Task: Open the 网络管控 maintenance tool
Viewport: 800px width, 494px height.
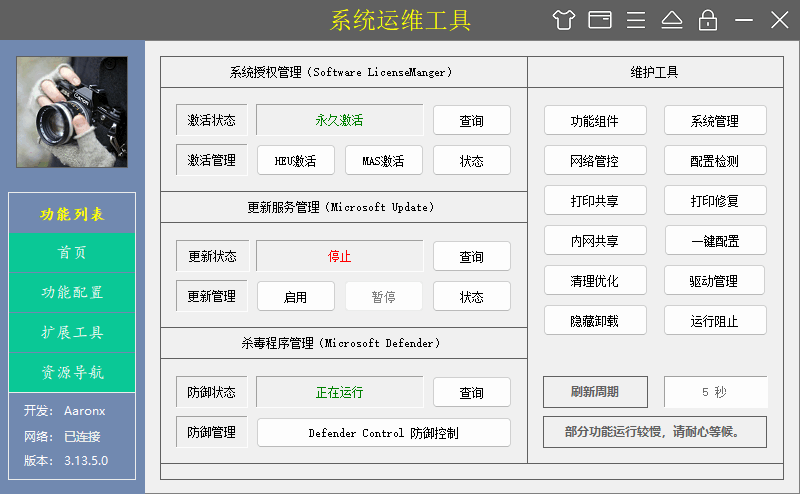Action: [x=595, y=161]
